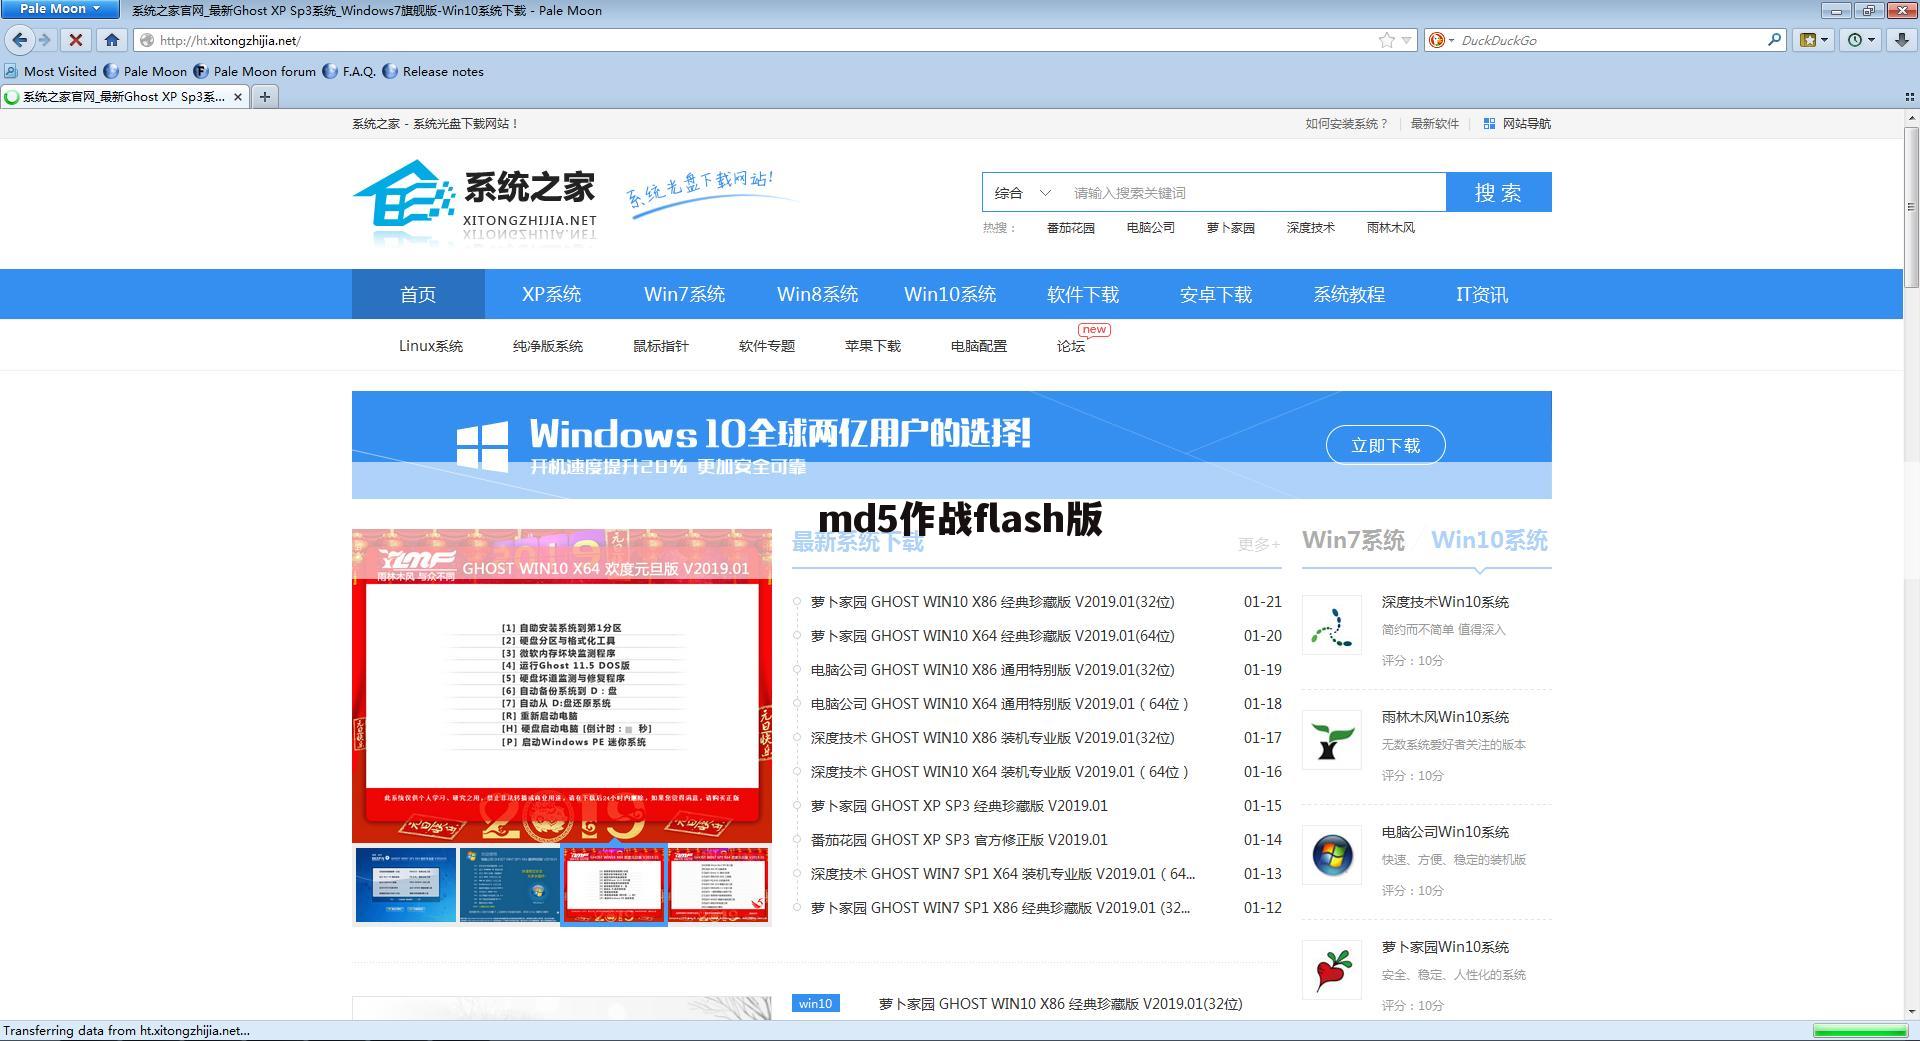Select the XP系统 navigation tab

[551, 294]
